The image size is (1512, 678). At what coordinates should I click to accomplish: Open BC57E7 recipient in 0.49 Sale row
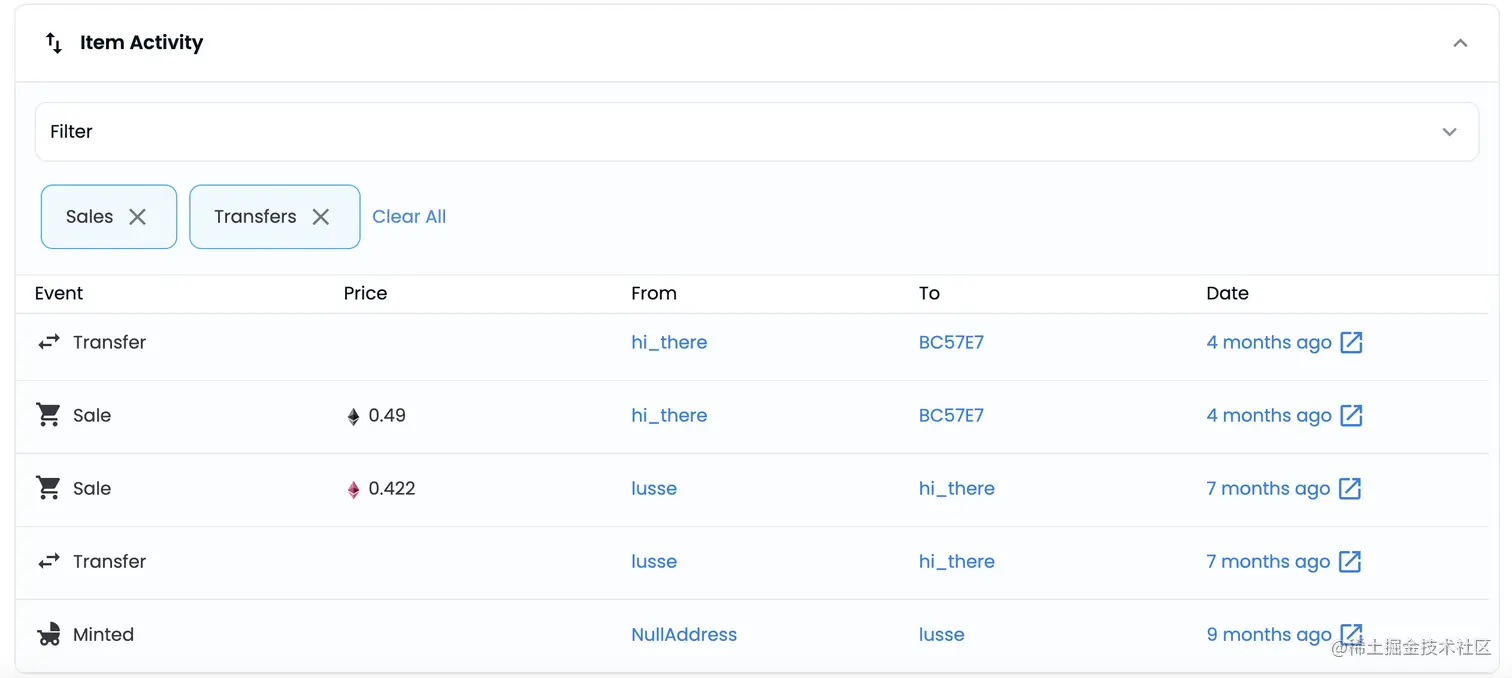click(951, 415)
